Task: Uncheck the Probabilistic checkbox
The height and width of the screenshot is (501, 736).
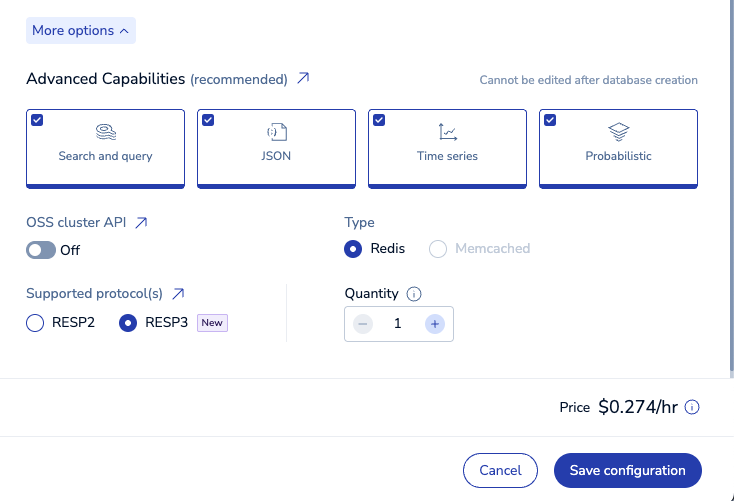Action: coord(550,120)
